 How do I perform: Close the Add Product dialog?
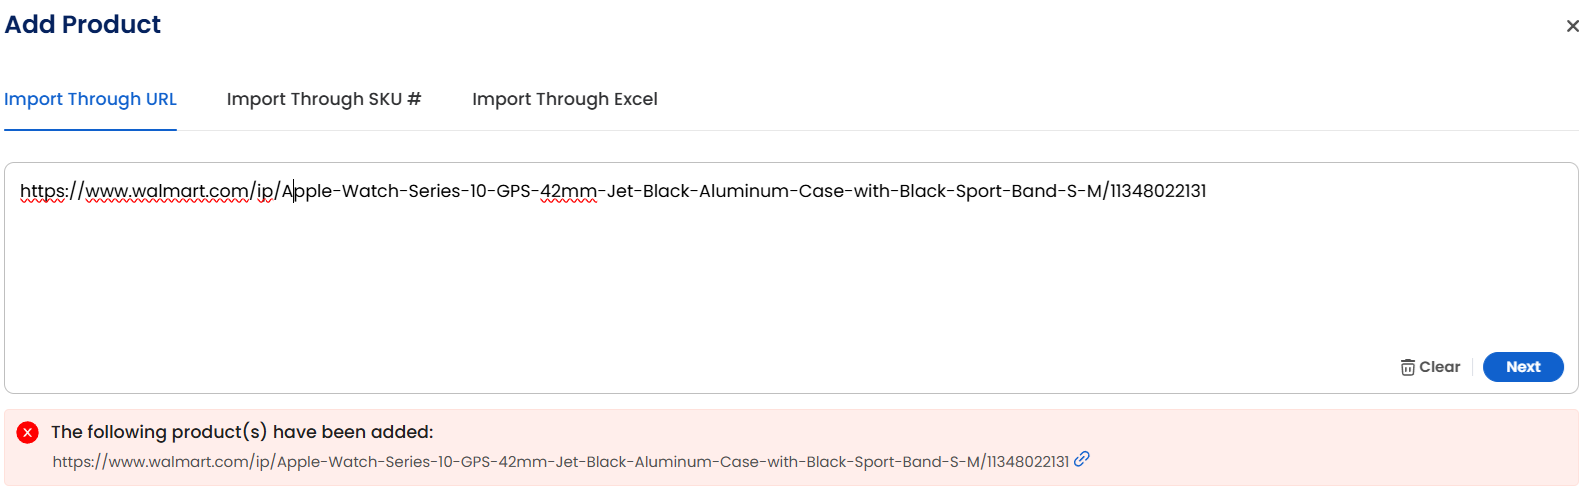(1572, 26)
